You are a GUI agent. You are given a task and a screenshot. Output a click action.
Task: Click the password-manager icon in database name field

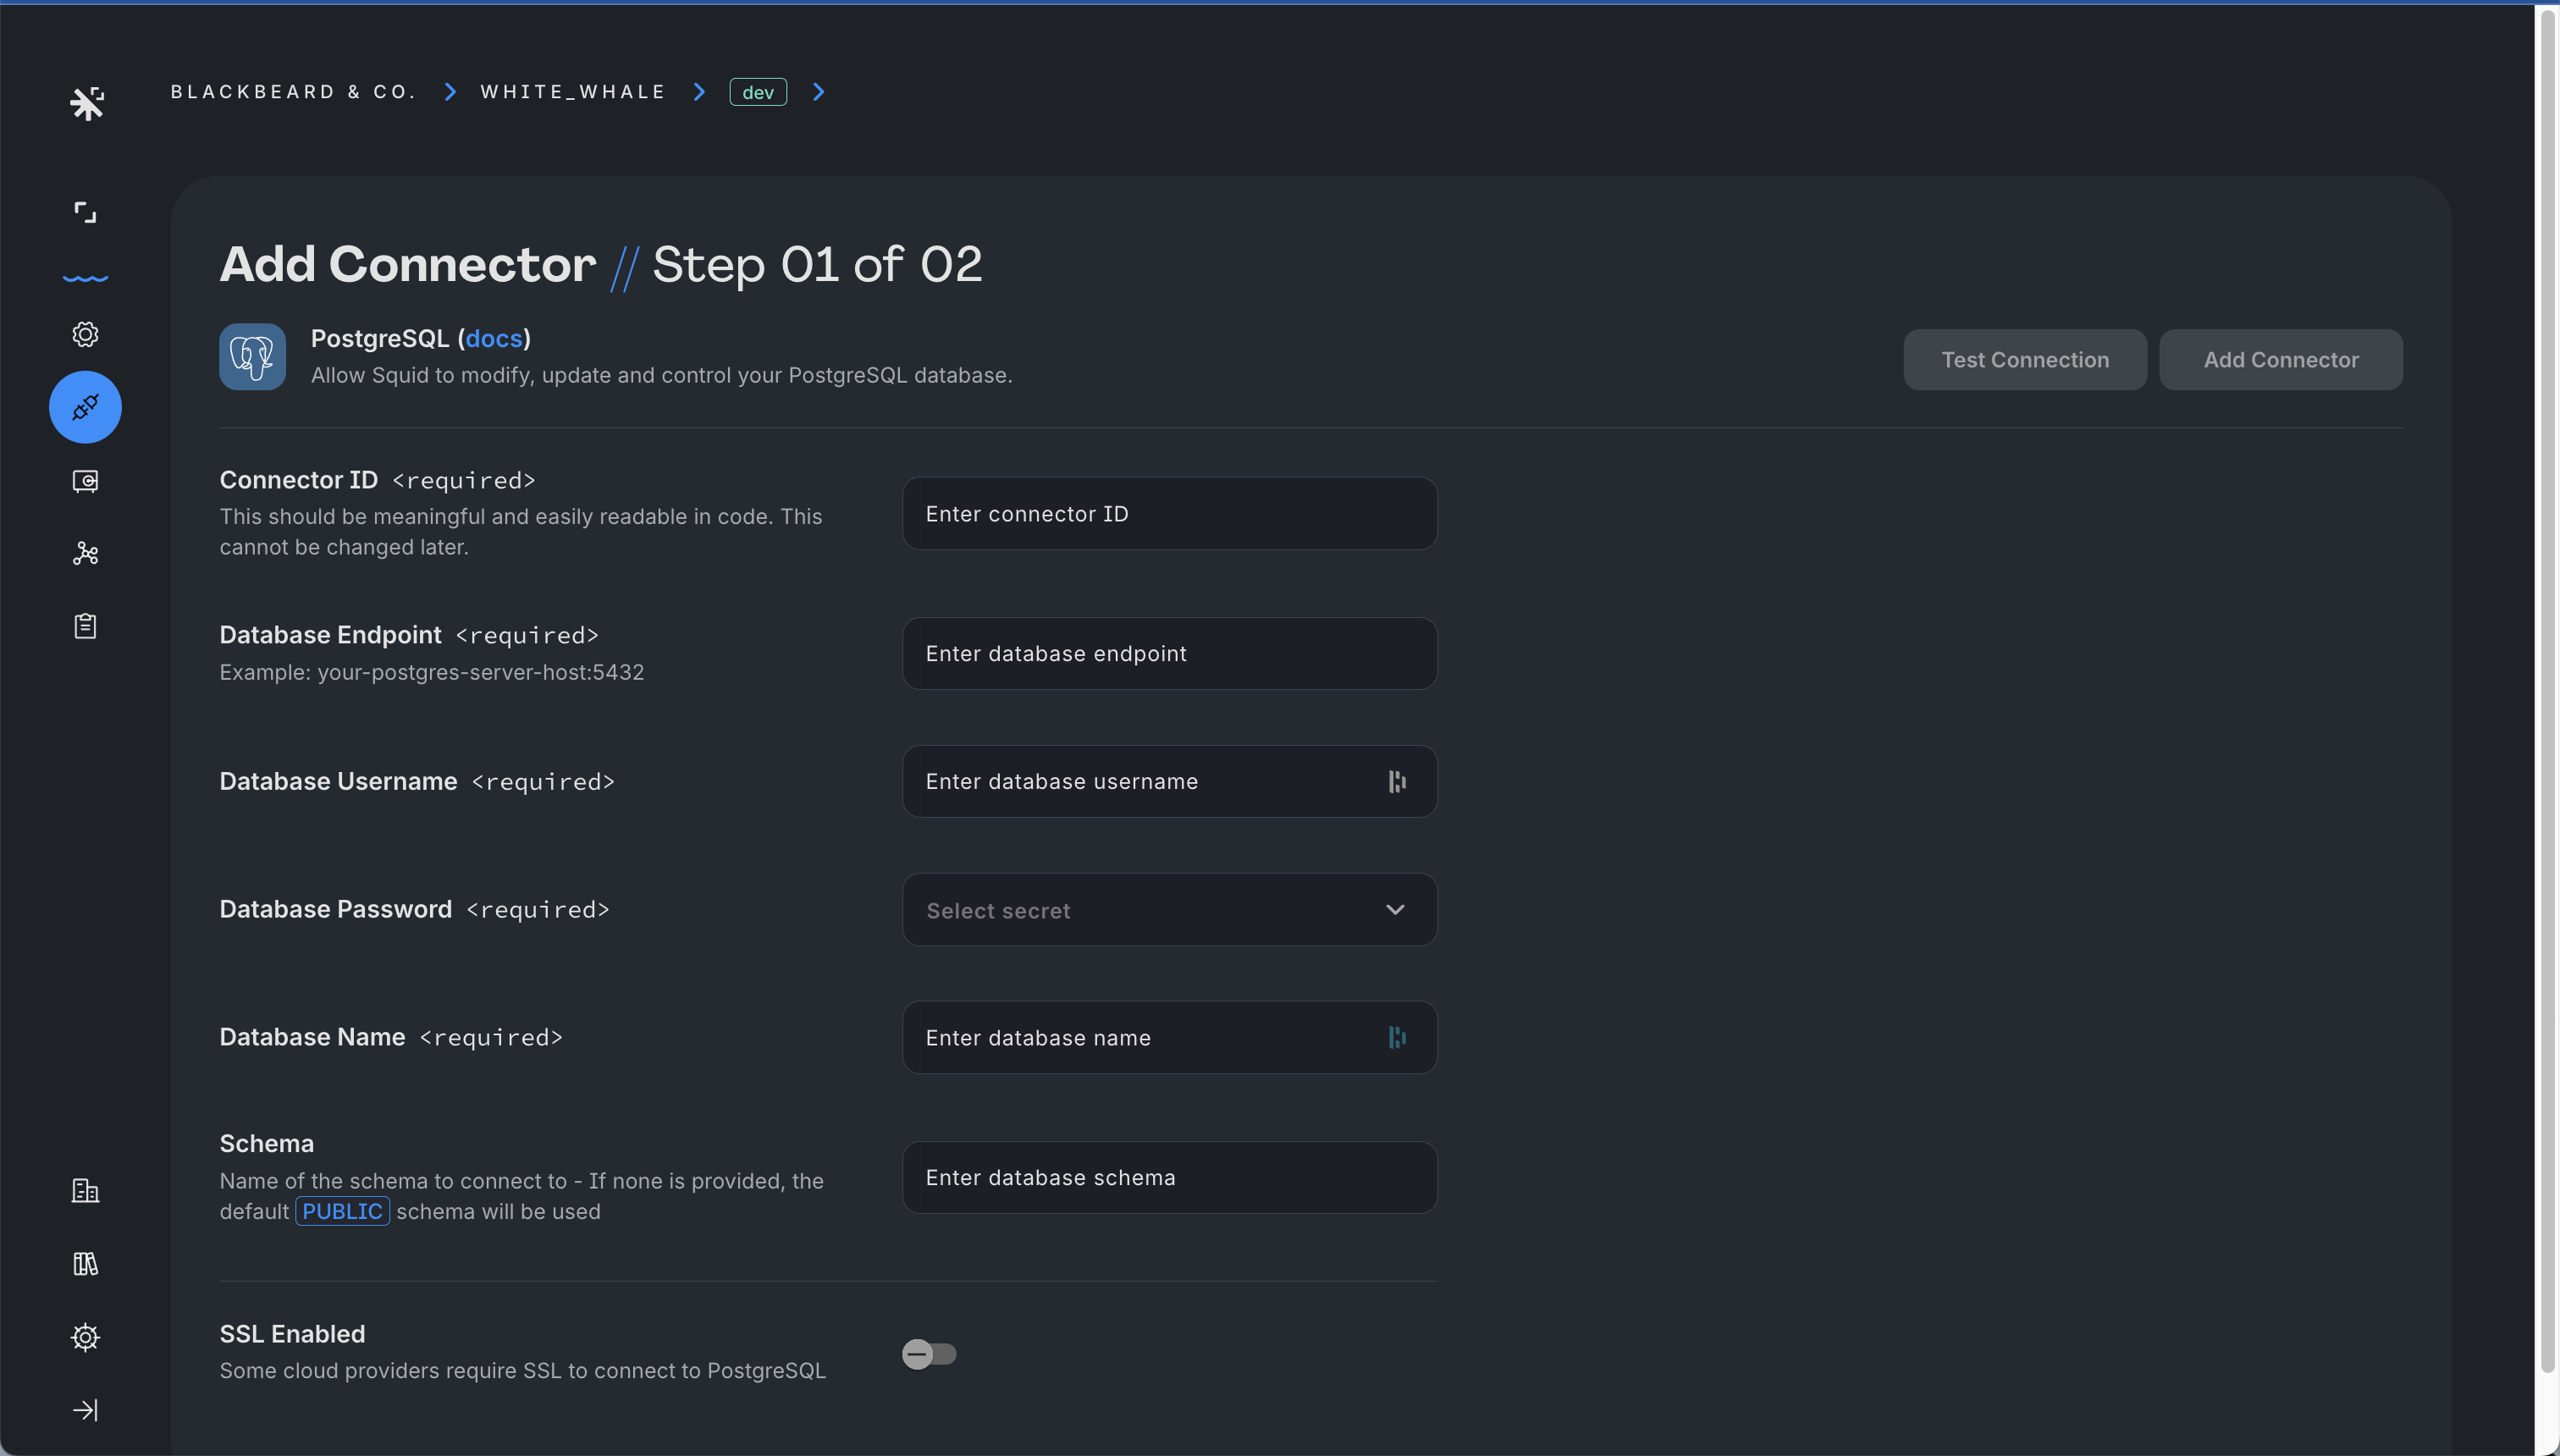coord(1397,1037)
